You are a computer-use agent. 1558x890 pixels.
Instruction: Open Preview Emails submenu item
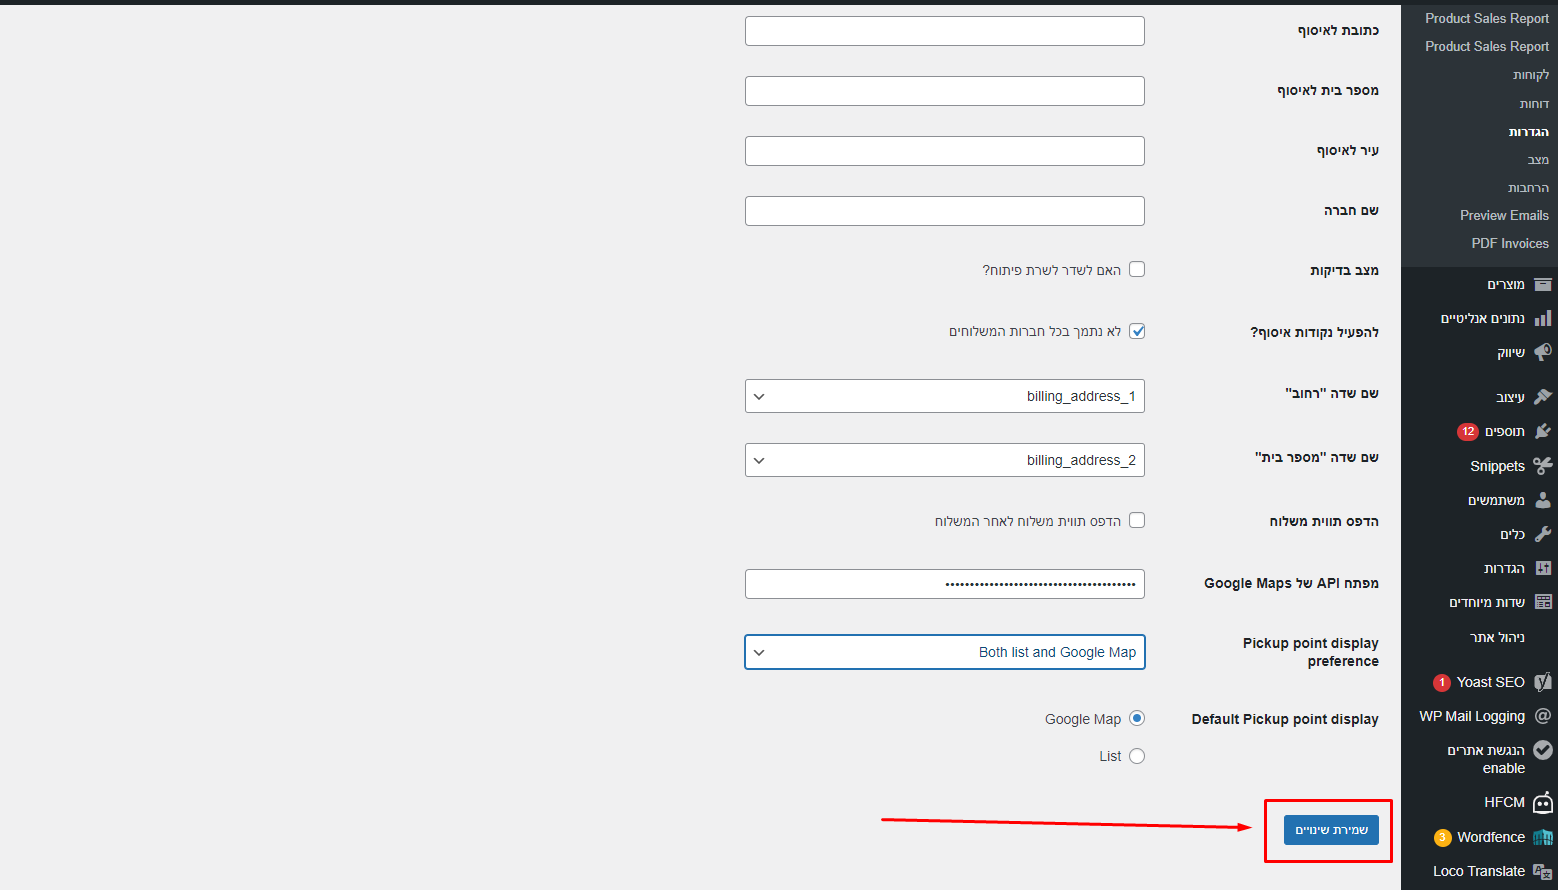coord(1503,215)
